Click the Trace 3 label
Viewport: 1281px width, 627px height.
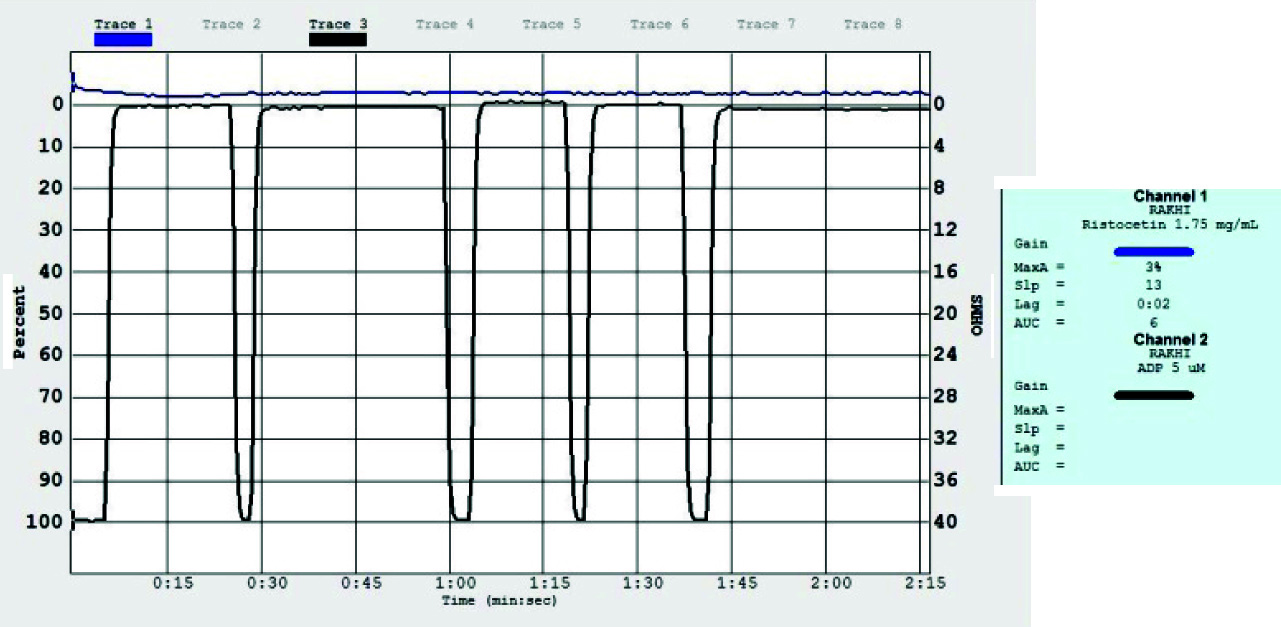click(x=338, y=24)
